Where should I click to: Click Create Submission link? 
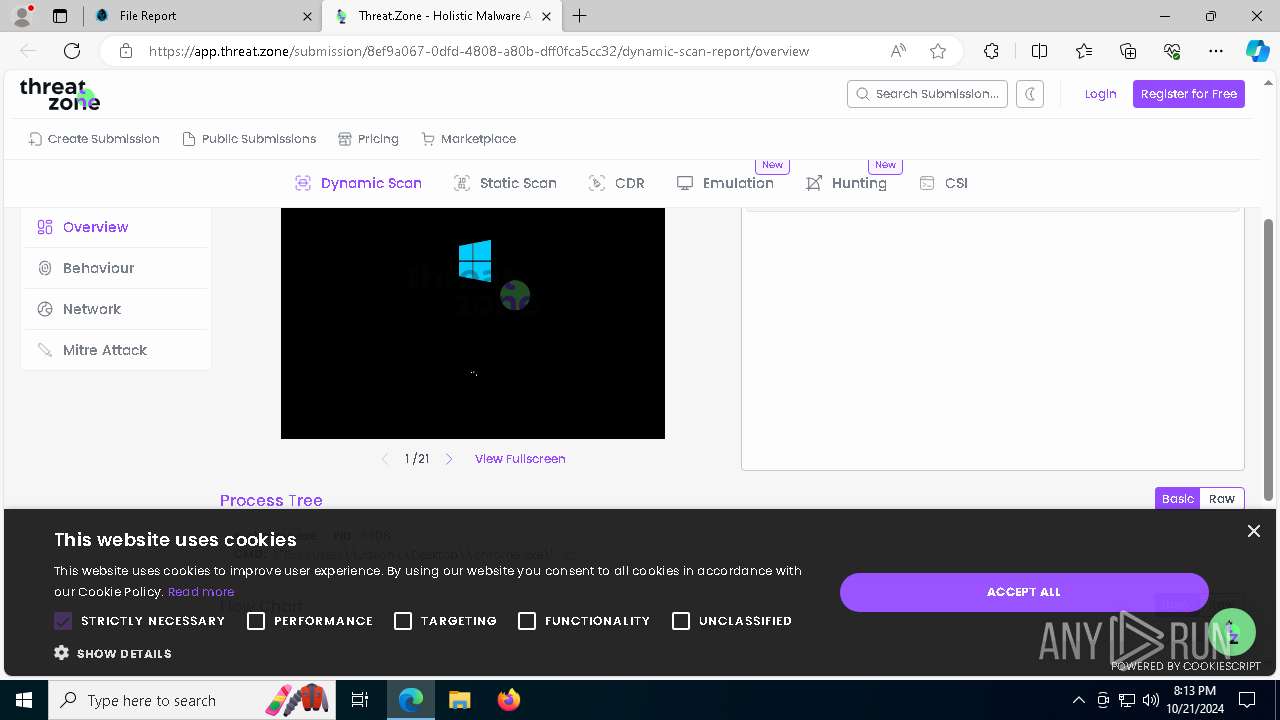pos(94,139)
